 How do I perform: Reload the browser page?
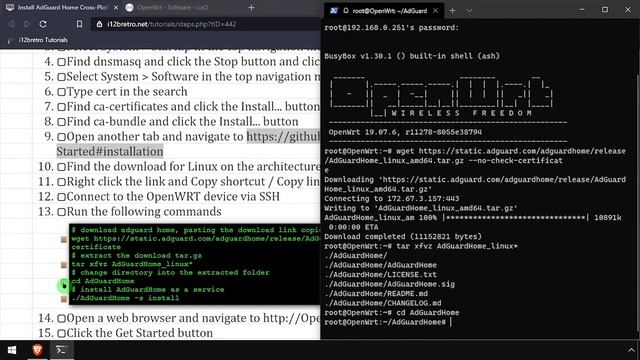tap(43, 24)
